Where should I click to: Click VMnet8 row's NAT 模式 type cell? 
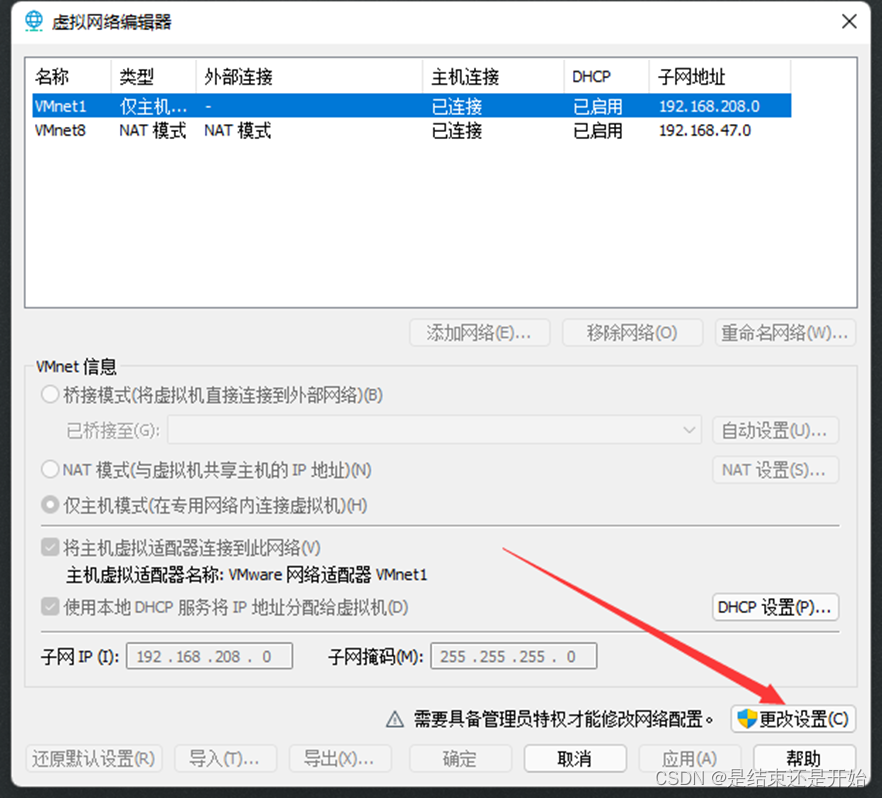[152, 130]
